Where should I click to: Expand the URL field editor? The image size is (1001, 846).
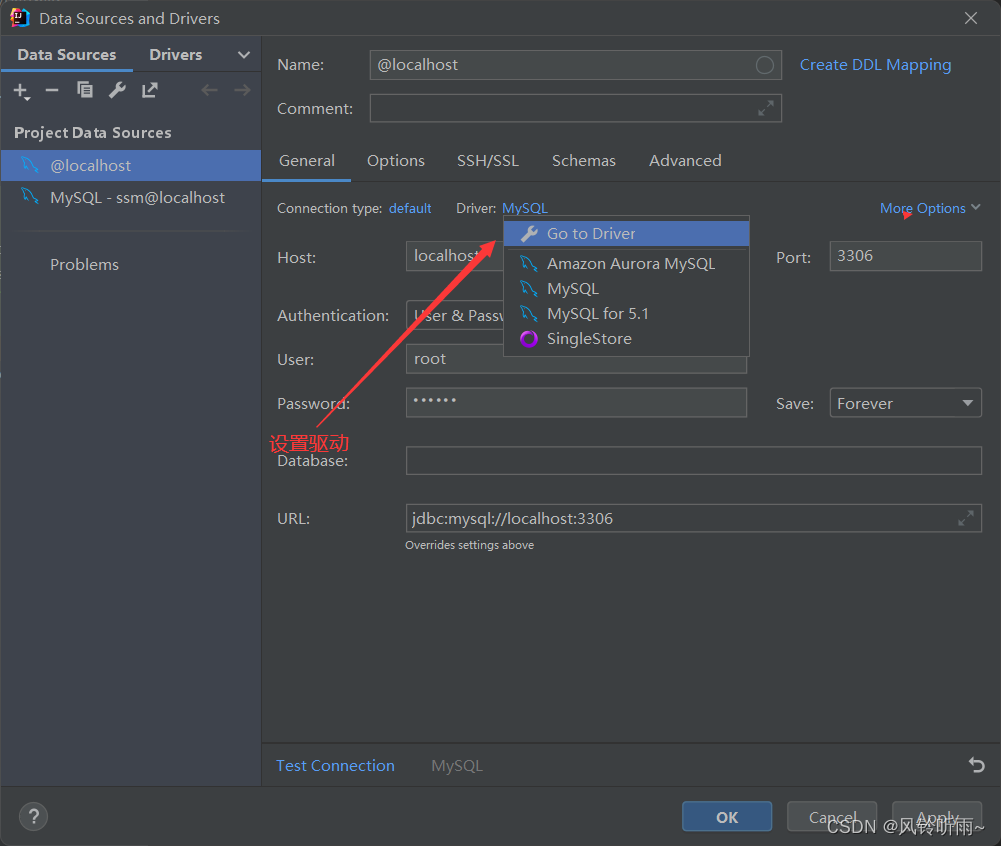966,518
